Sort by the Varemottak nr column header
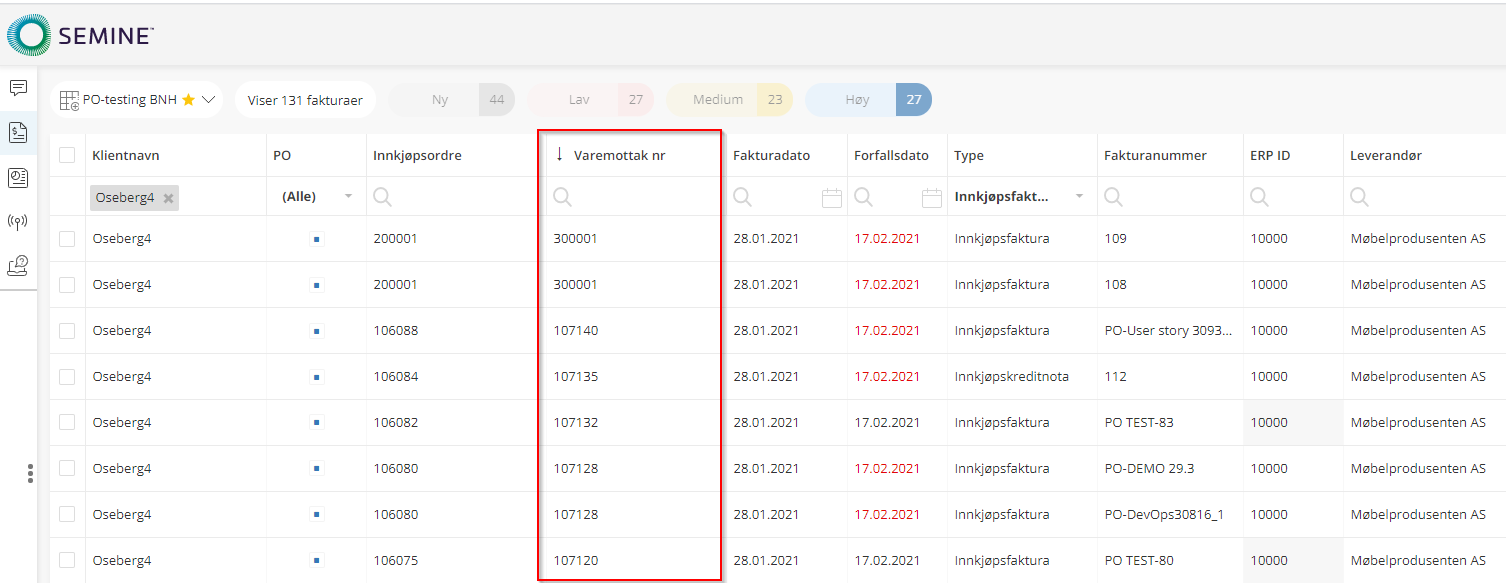 point(619,156)
